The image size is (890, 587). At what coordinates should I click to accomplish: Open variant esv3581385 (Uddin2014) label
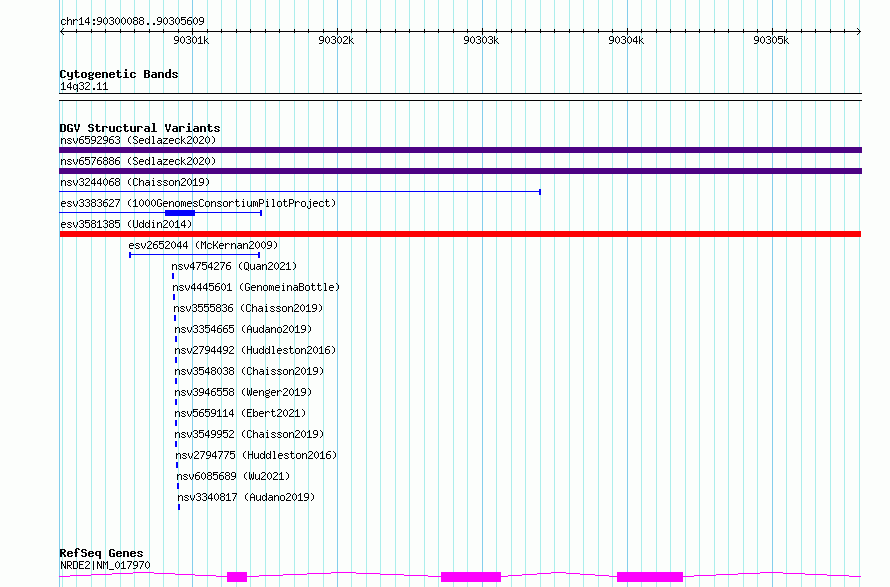(126, 224)
